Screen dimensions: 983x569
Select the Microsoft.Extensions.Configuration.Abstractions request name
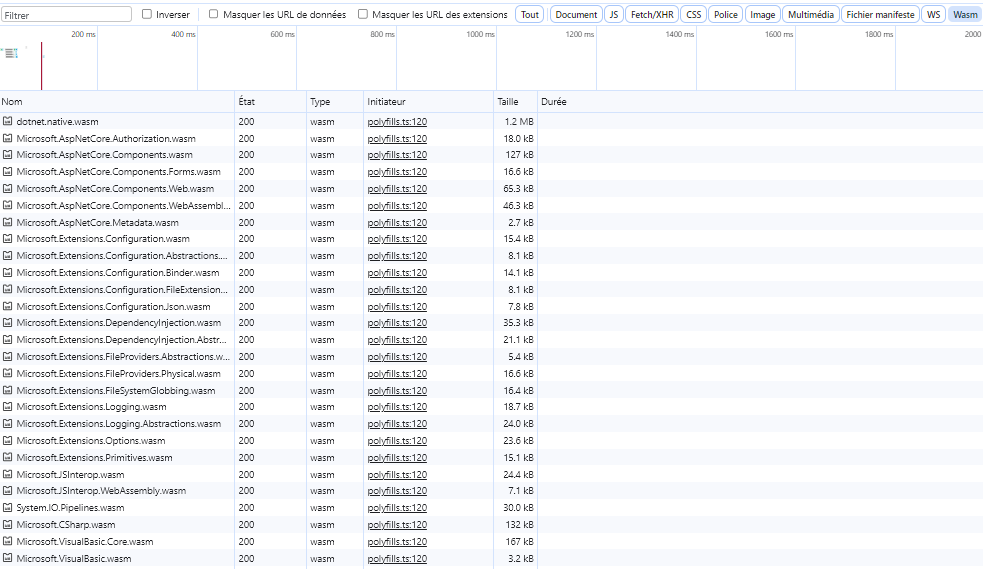(x=122, y=256)
